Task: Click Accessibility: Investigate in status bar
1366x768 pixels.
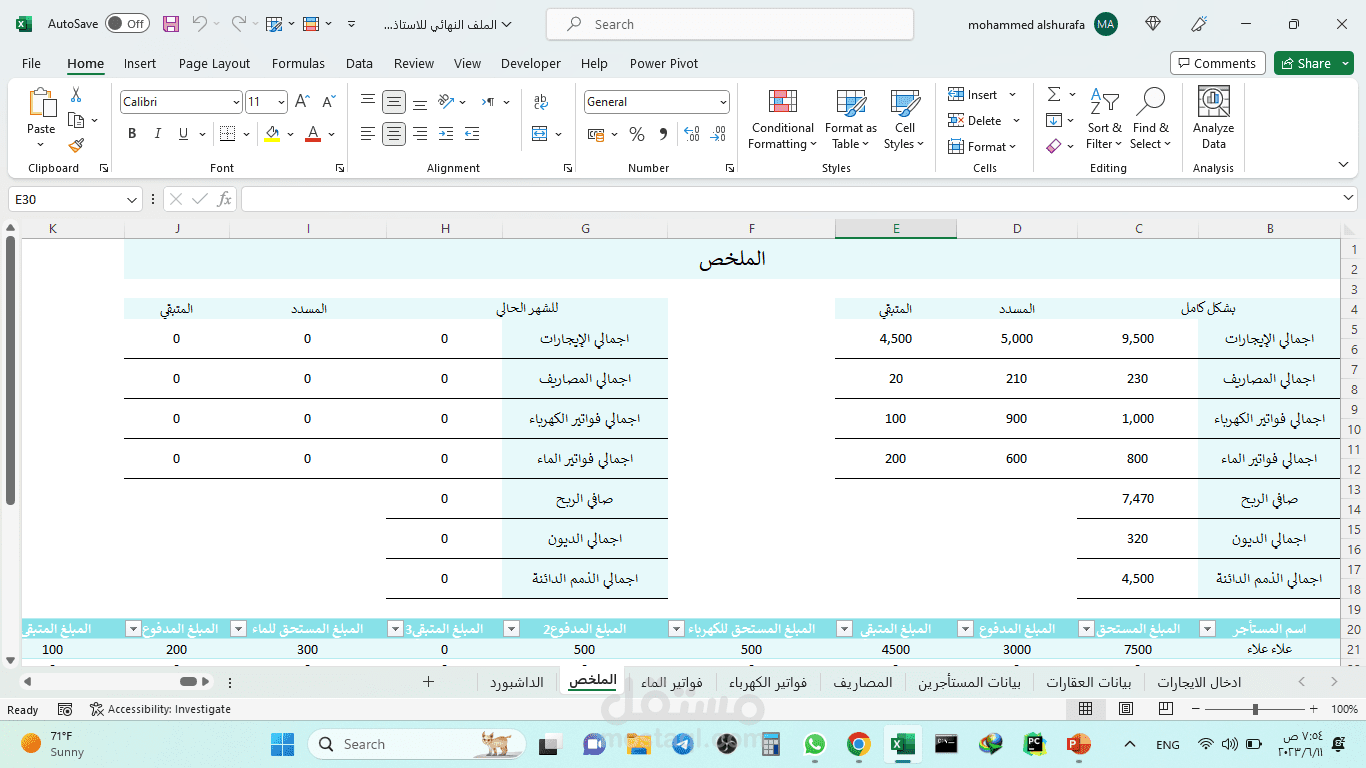Action: click(x=160, y=709)
